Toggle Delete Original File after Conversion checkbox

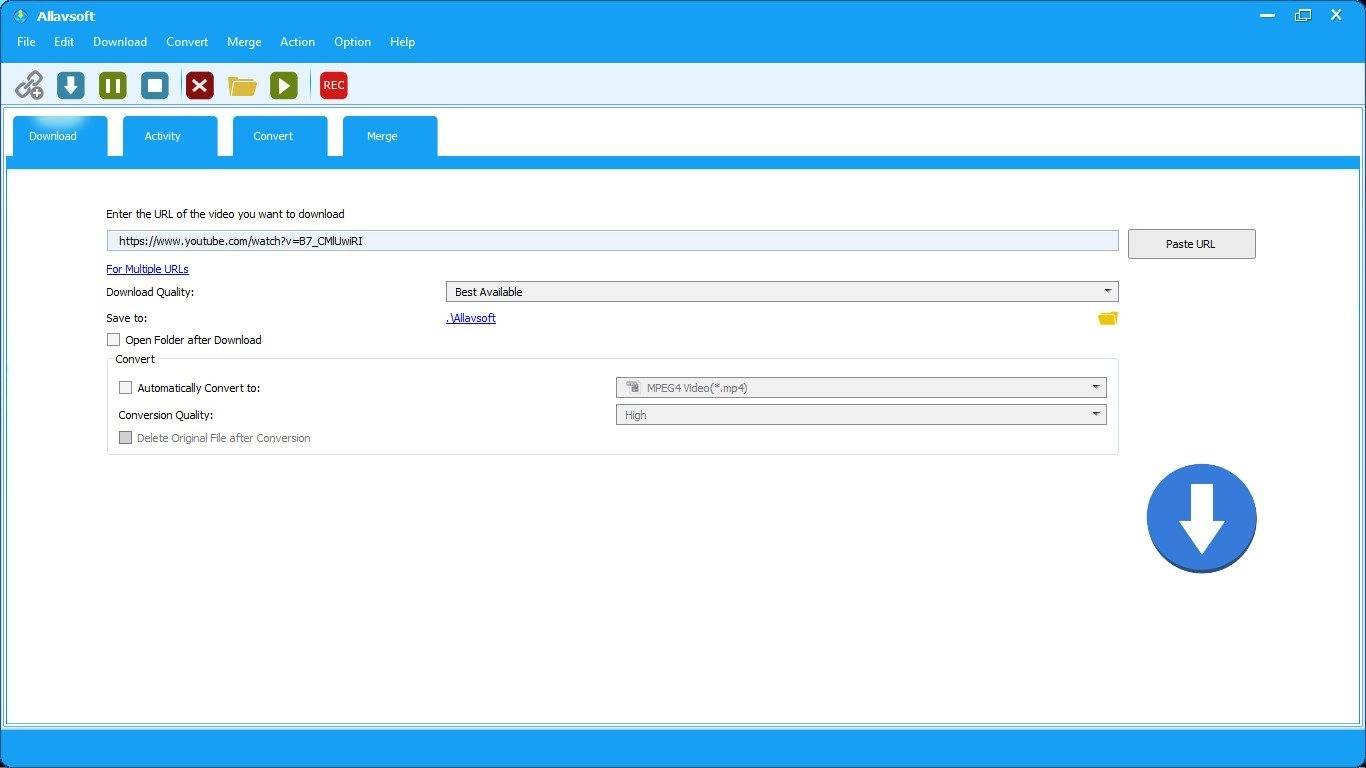click(125, 438)
